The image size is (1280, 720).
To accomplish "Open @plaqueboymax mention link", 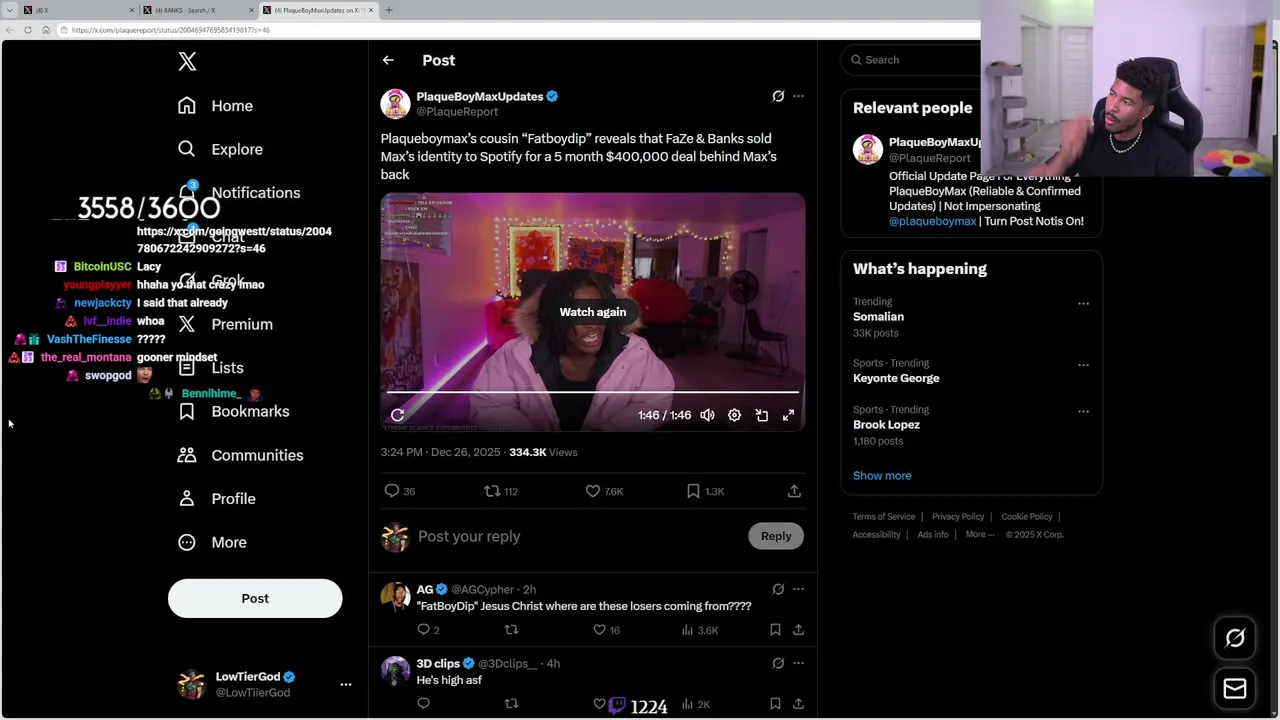I will pos(932,221).
